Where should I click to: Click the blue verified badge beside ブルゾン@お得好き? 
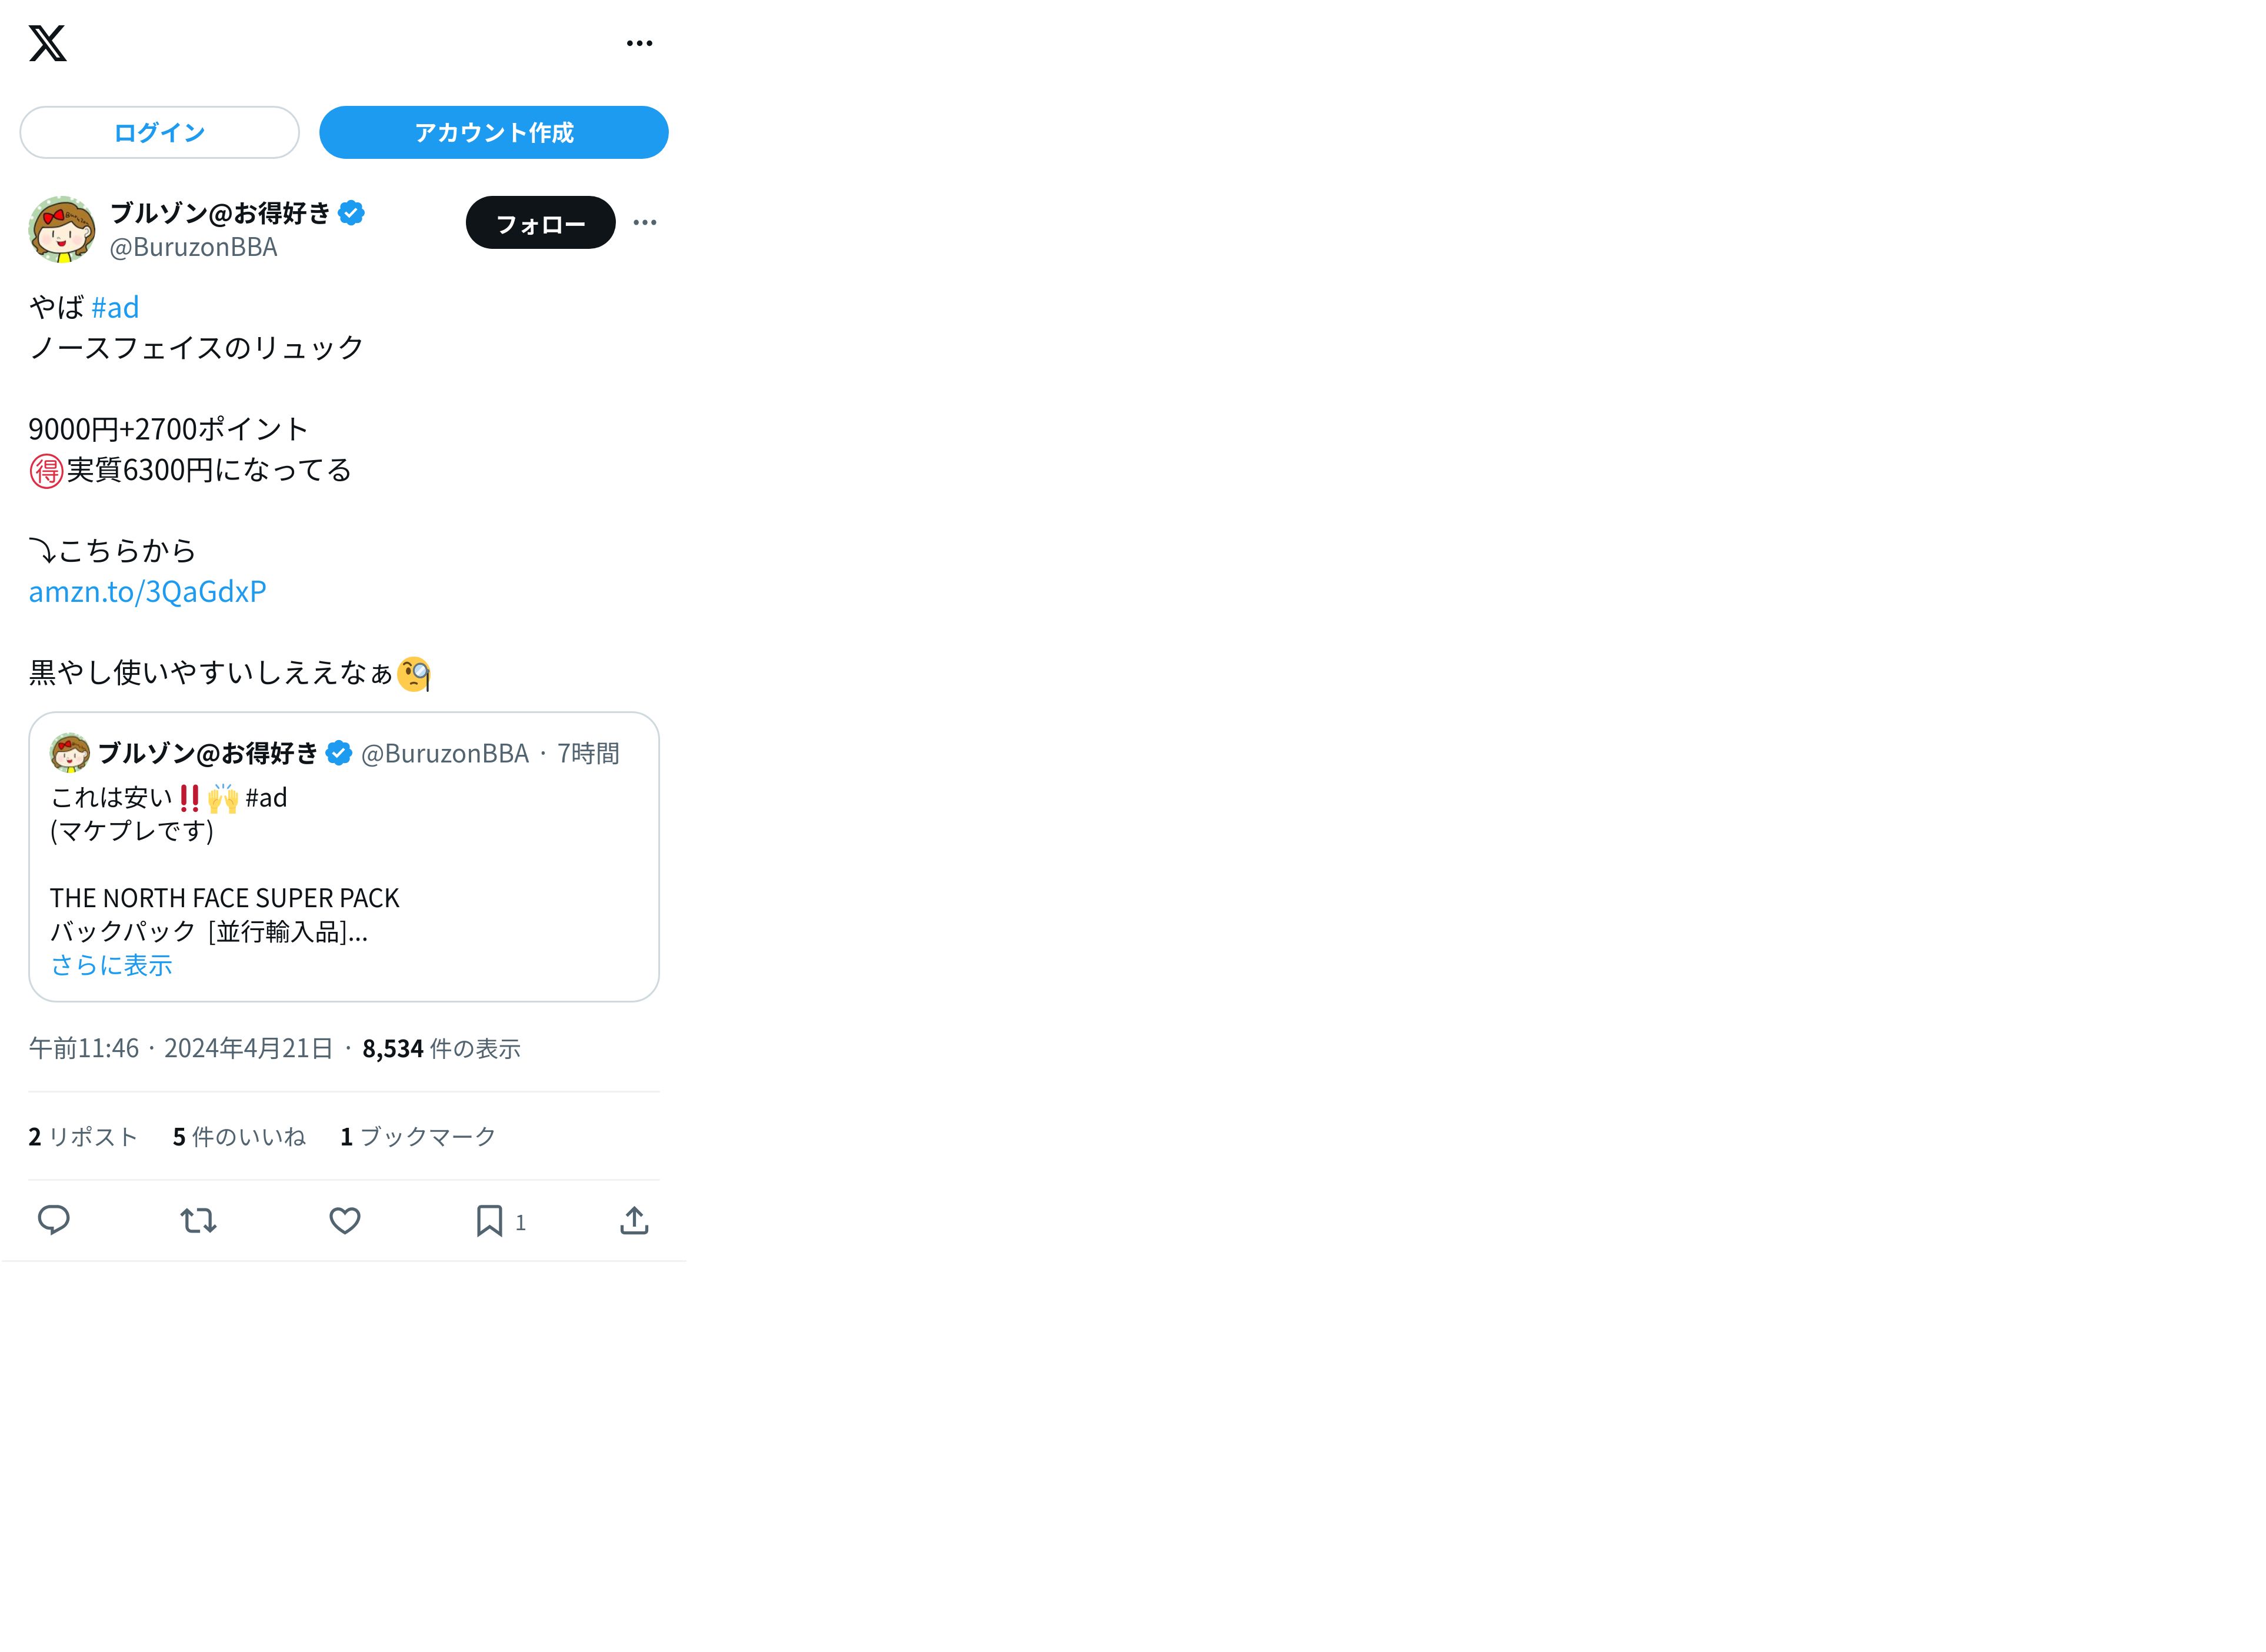click(351, 213)
